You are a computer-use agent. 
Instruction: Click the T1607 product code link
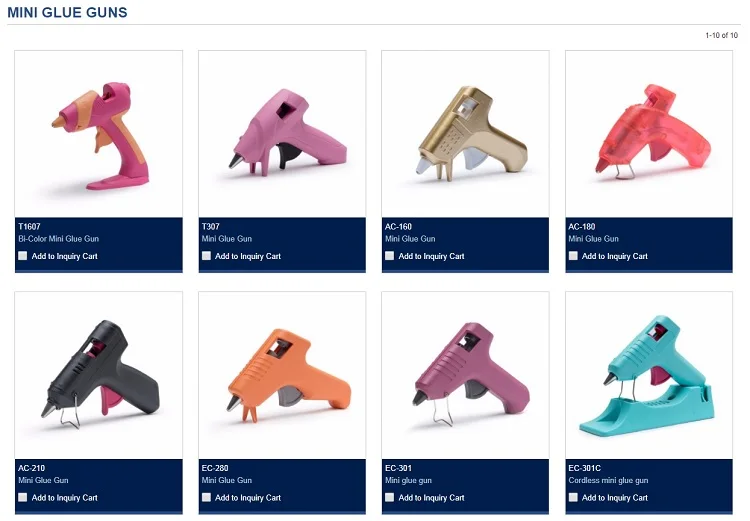(x=29, y=227)
